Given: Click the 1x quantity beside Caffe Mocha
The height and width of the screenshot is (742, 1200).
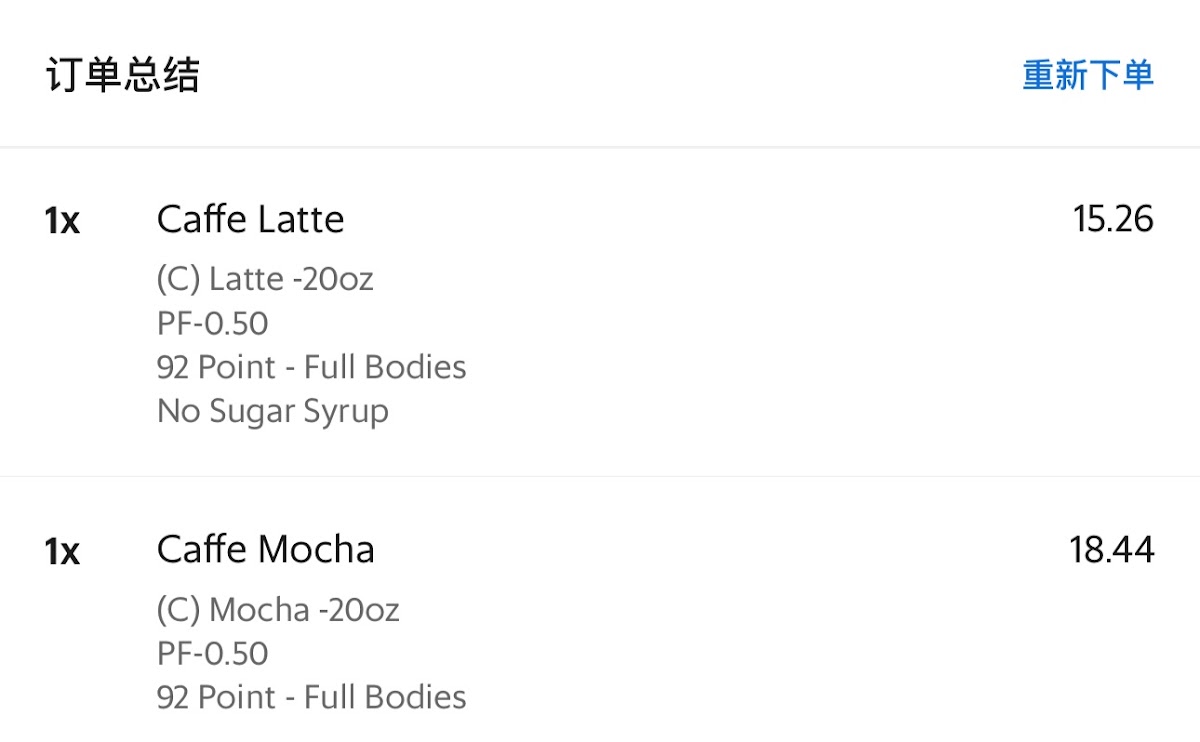Looking at the screenshot, I should click(x=62, y=551).
